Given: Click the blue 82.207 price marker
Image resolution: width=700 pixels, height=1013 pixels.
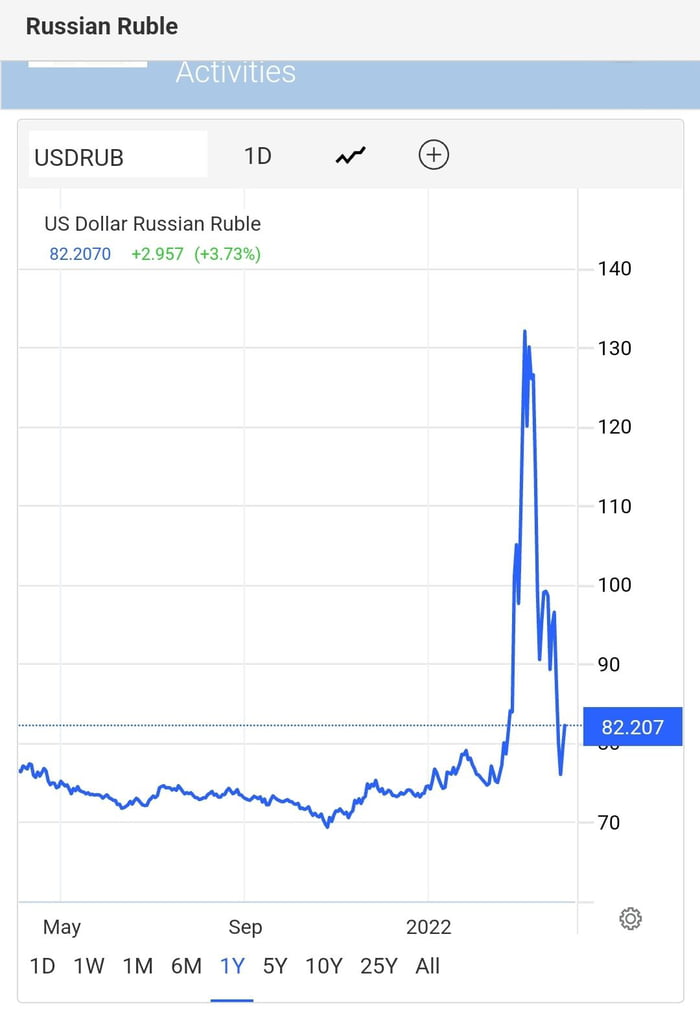Looking at the screenshot, I should pos(632,727).
